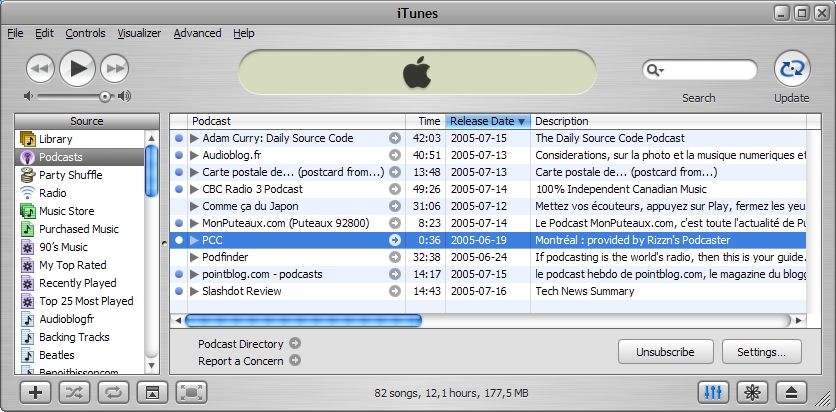
Task: Select Backing Tracks playlist
Action: [x=80, y=337]
